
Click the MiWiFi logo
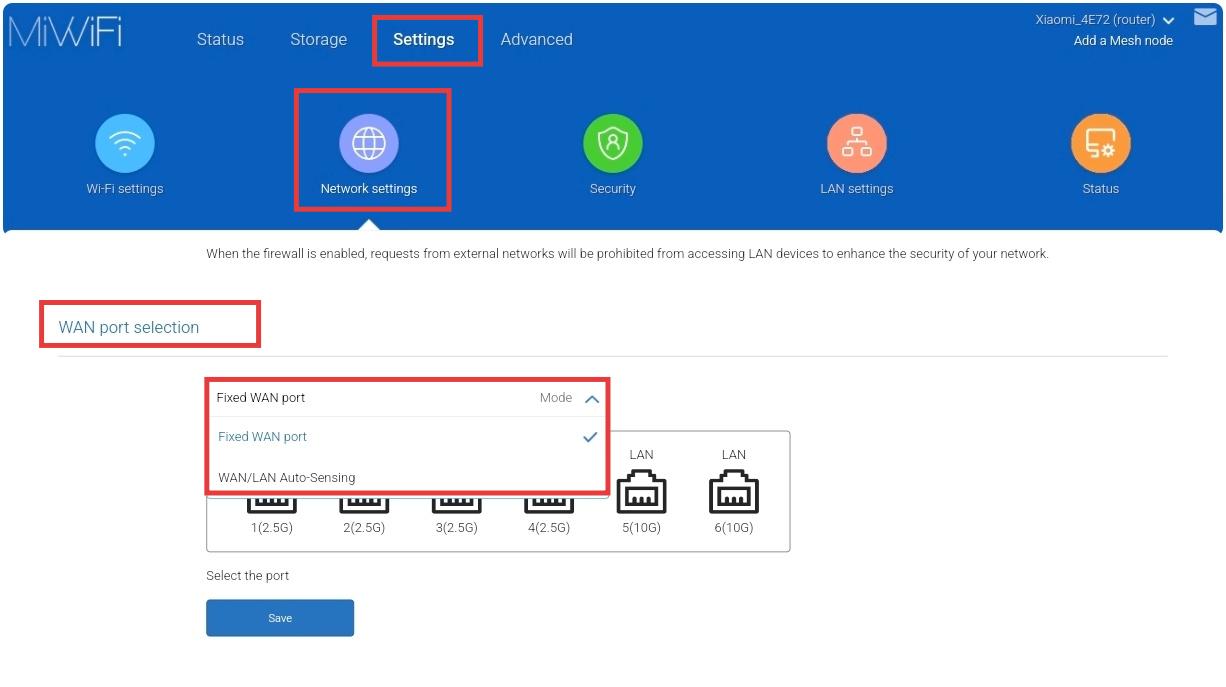tap(66, 32)
